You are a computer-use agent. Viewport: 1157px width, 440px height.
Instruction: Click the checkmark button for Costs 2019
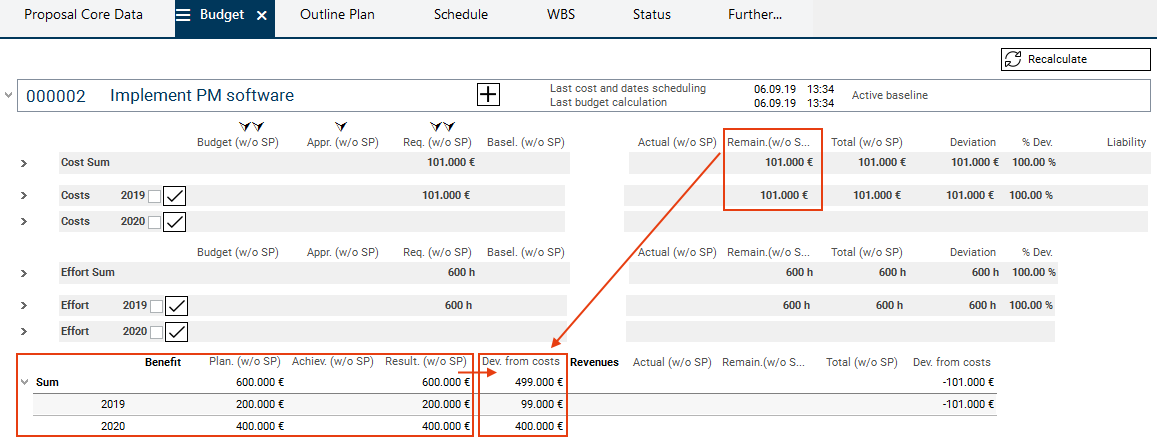(175, 196)
